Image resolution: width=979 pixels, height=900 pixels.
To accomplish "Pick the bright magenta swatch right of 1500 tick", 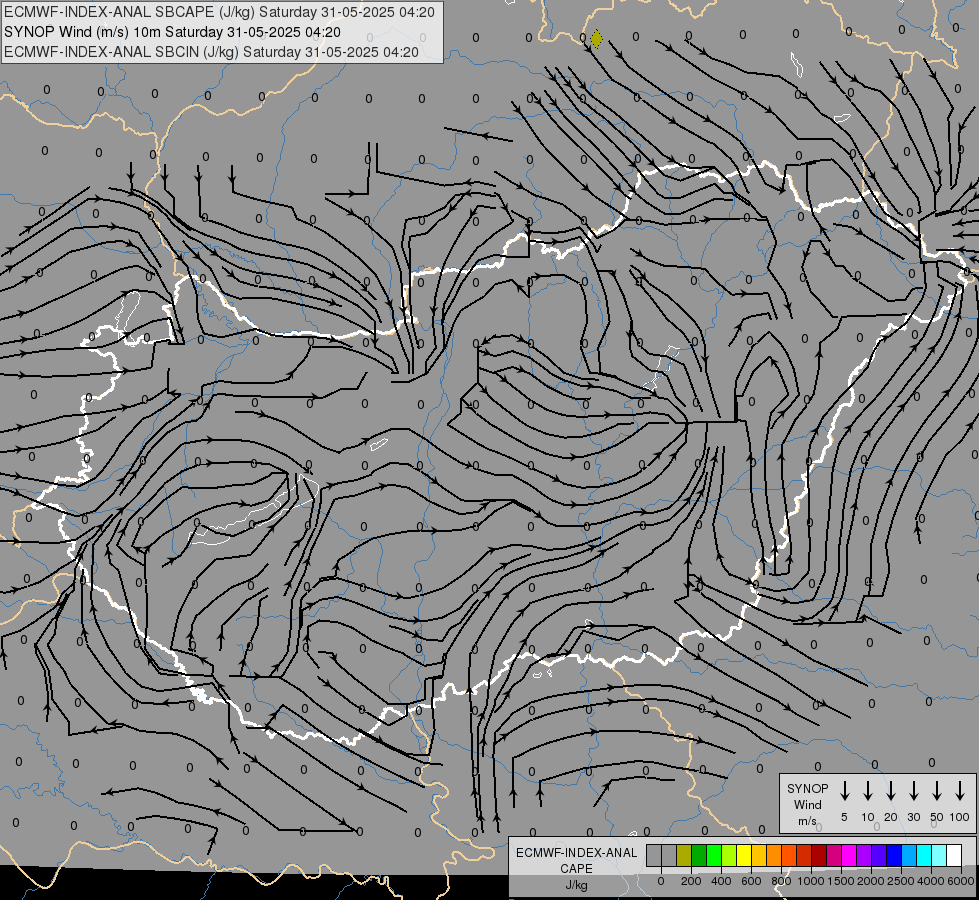I will (x=849, y=855).
